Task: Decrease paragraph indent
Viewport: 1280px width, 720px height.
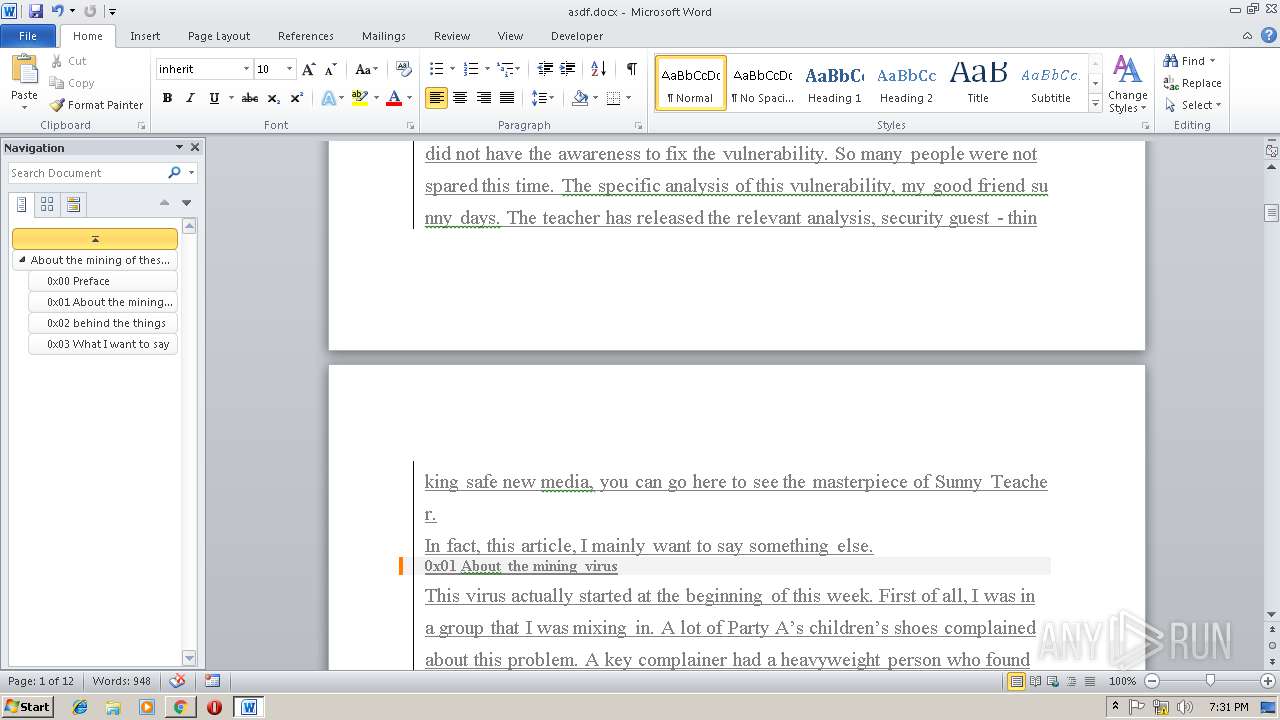Action: click(545, 69)
